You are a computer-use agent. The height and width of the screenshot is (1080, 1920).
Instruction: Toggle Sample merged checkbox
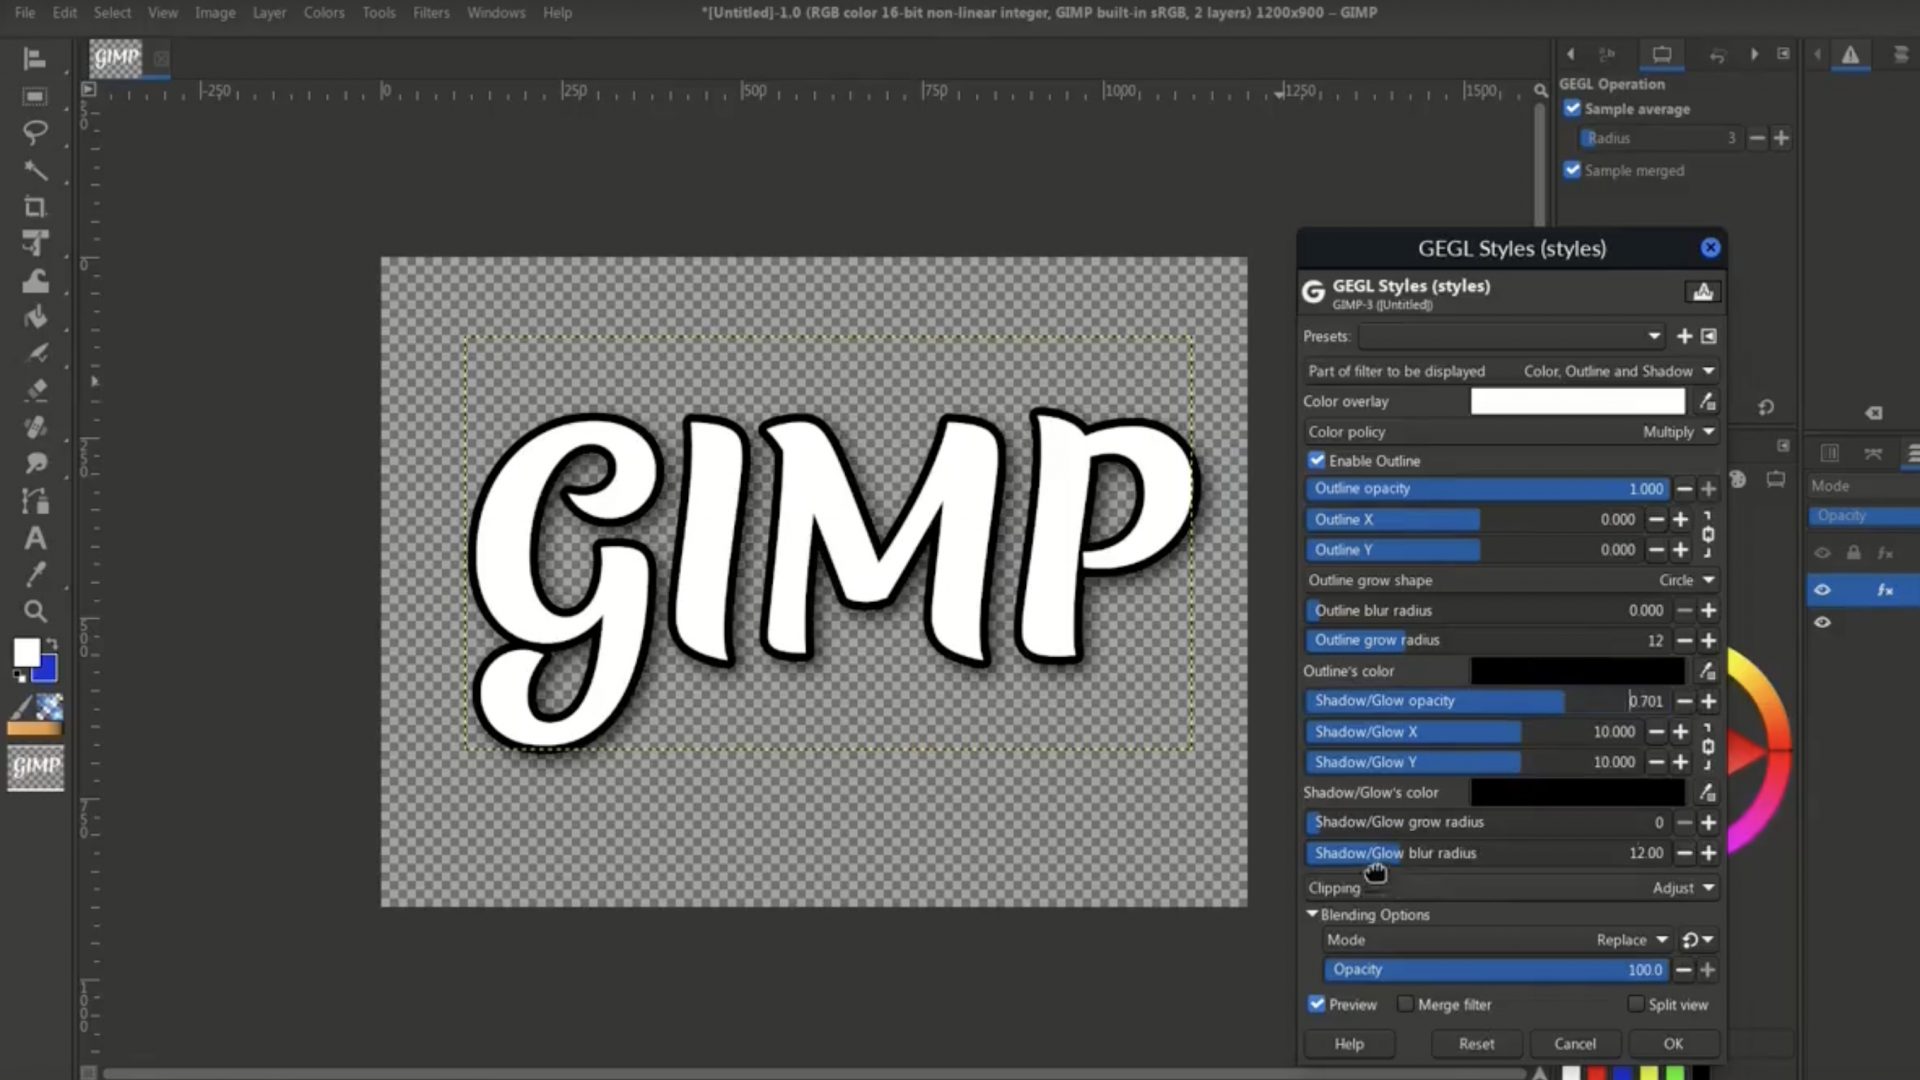pos(1573,171)
